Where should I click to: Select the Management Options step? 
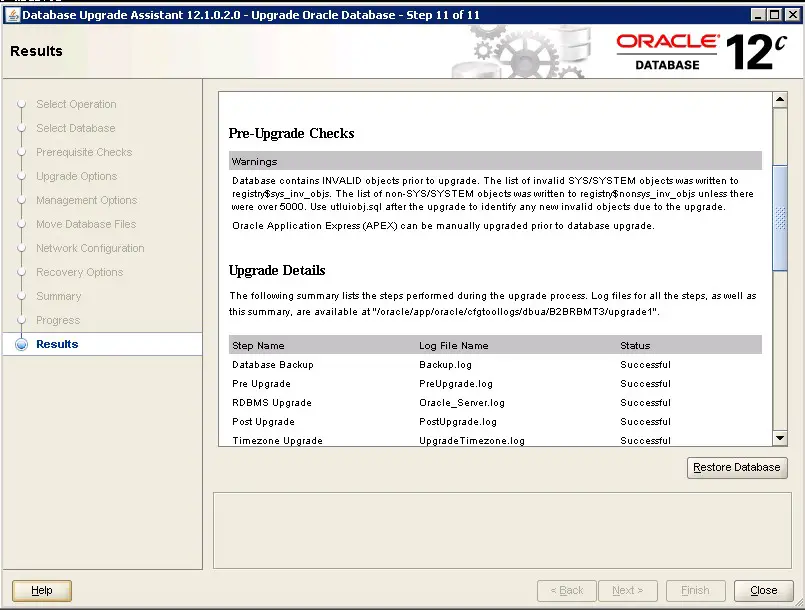86,200
